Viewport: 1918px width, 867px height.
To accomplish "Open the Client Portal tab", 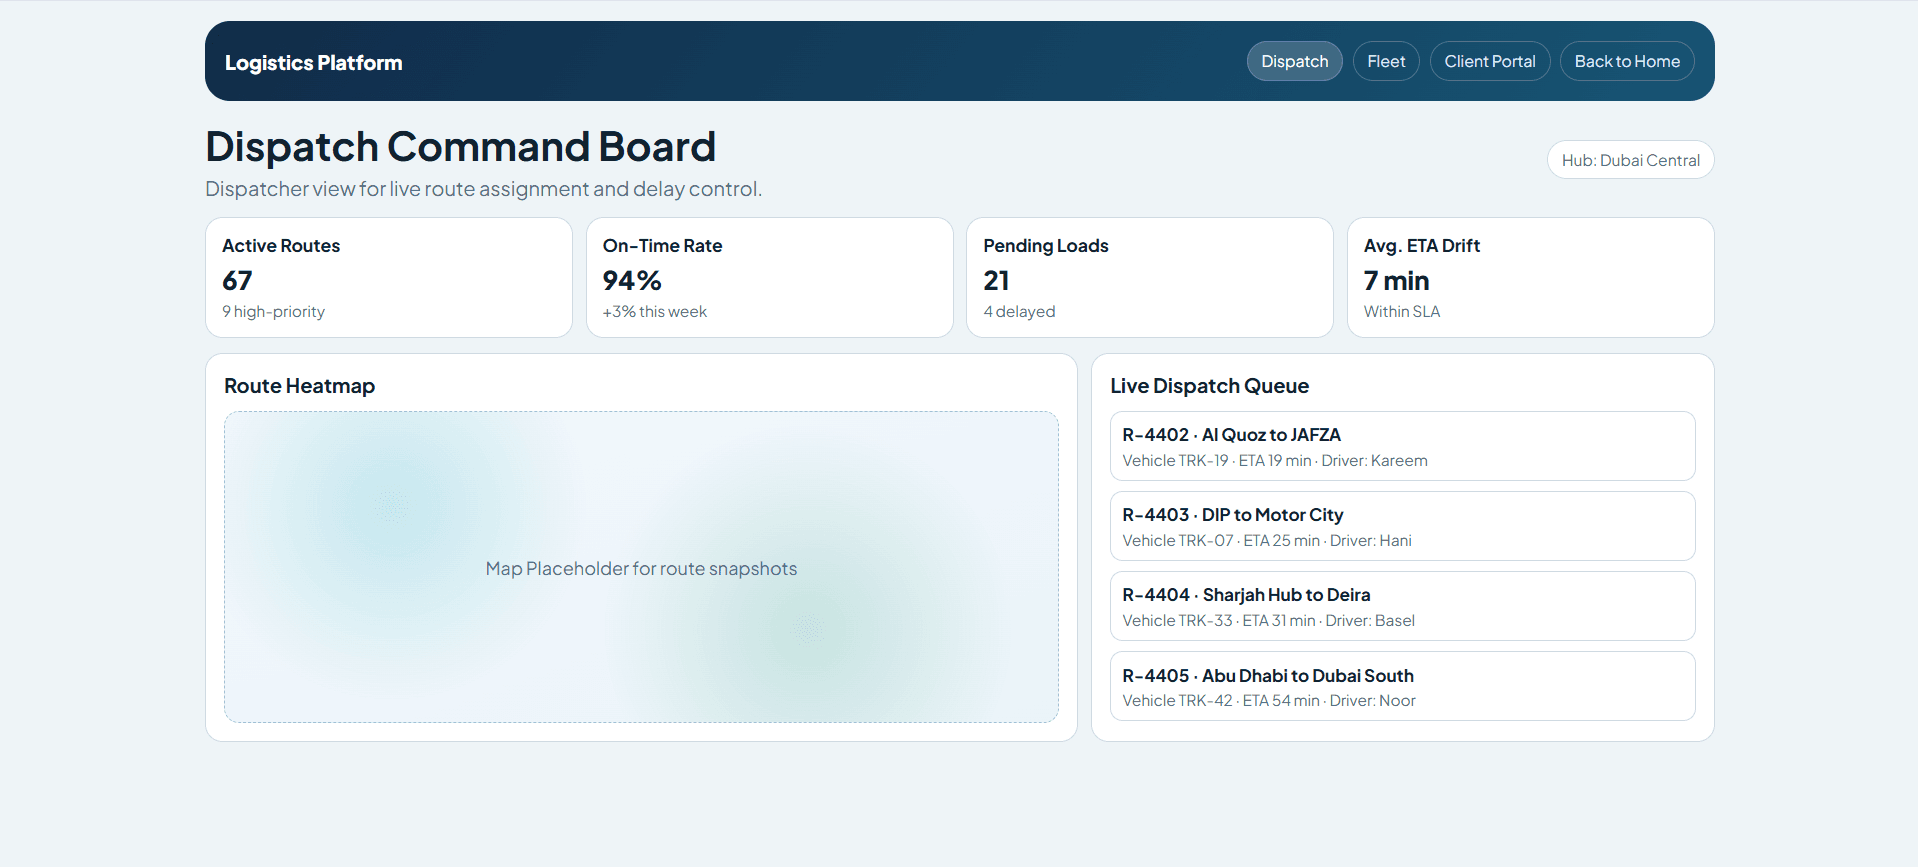I will click(x=1489, y=61).
